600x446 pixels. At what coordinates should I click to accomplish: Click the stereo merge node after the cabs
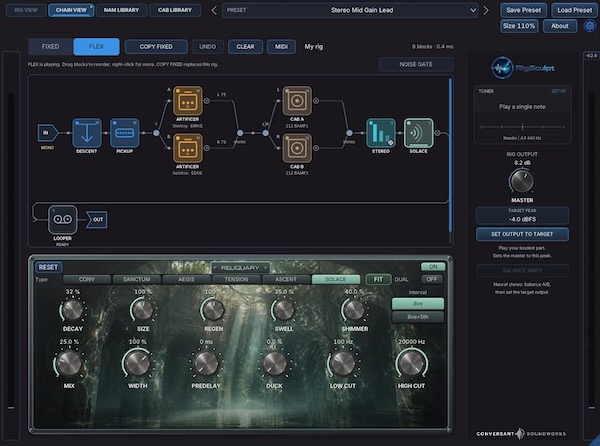pyautogui.click(x=349, y=133)
